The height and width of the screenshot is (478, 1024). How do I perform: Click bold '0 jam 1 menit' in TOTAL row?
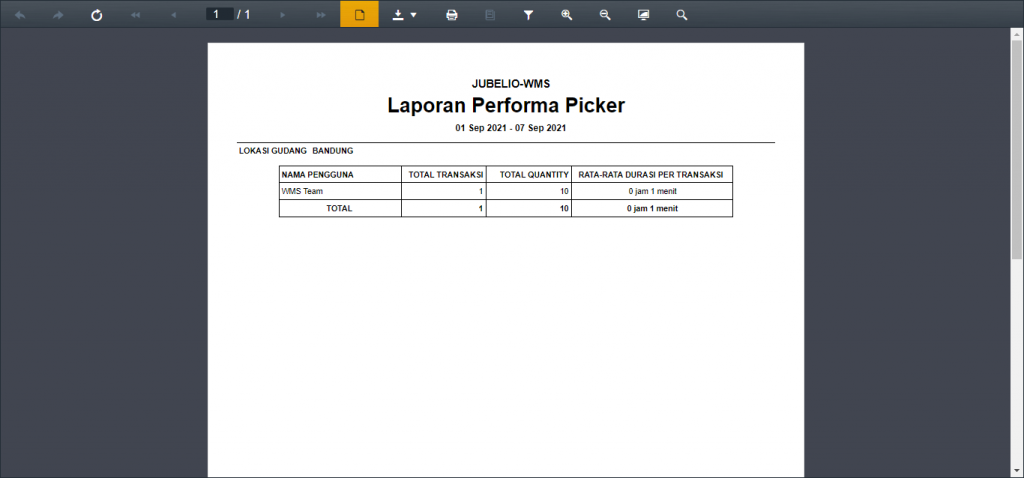(652, 208)
